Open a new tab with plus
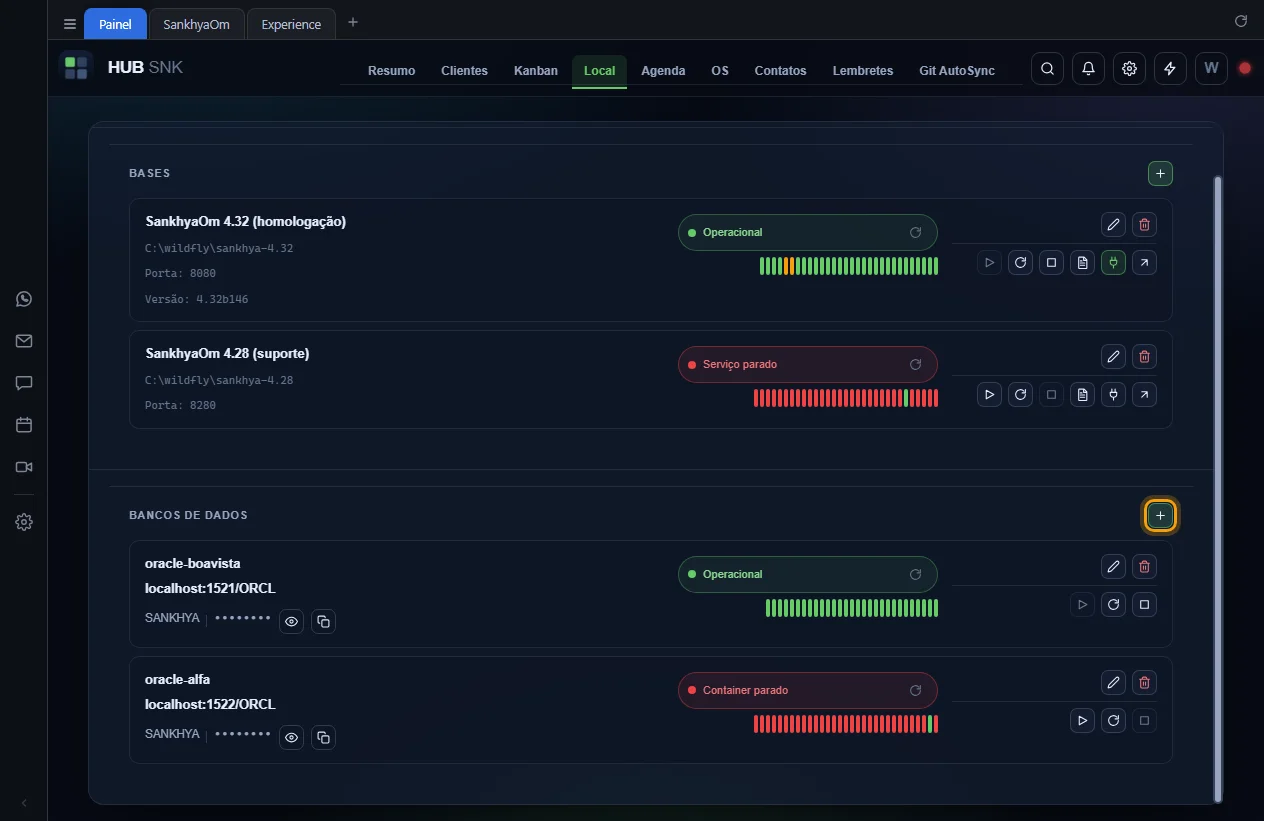Viewport: 1264px width, 821px height. point(352,22)
